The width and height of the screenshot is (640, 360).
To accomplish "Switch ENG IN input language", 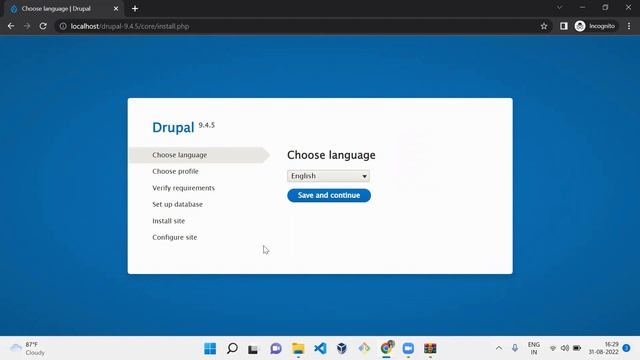I will coord(534,348).
